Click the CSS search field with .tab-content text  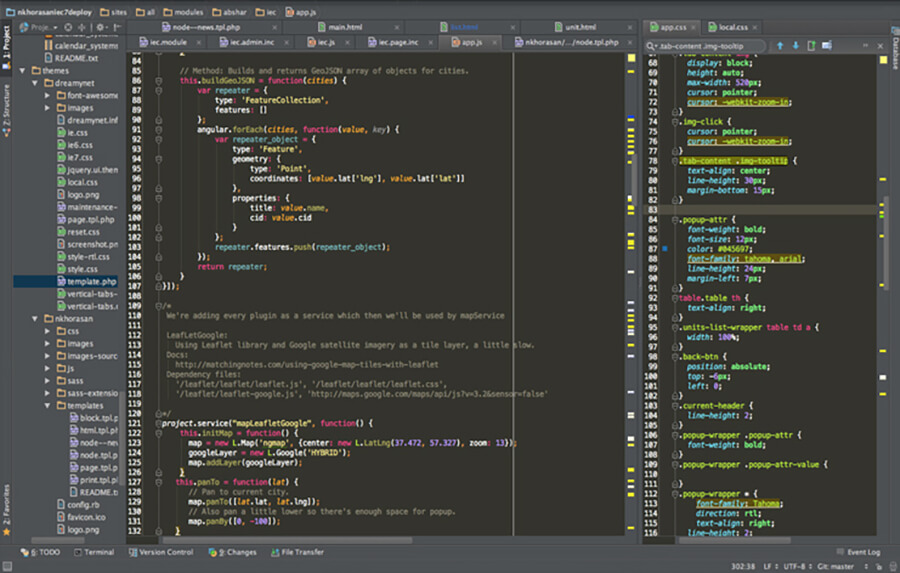click(x=705, y=46)
